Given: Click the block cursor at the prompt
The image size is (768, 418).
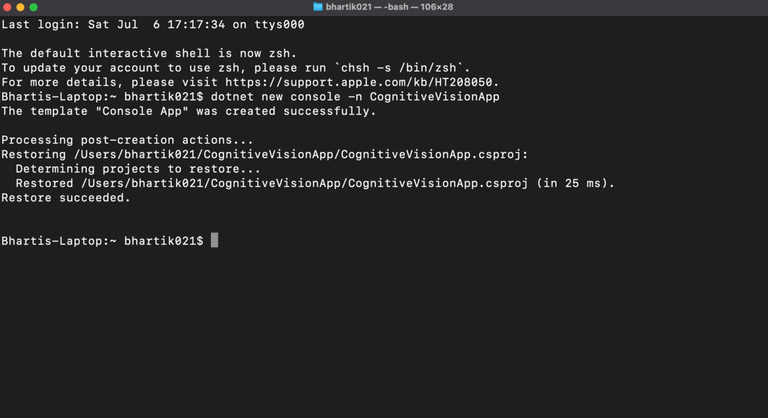Looking at the screenshot, I should 214,241.
